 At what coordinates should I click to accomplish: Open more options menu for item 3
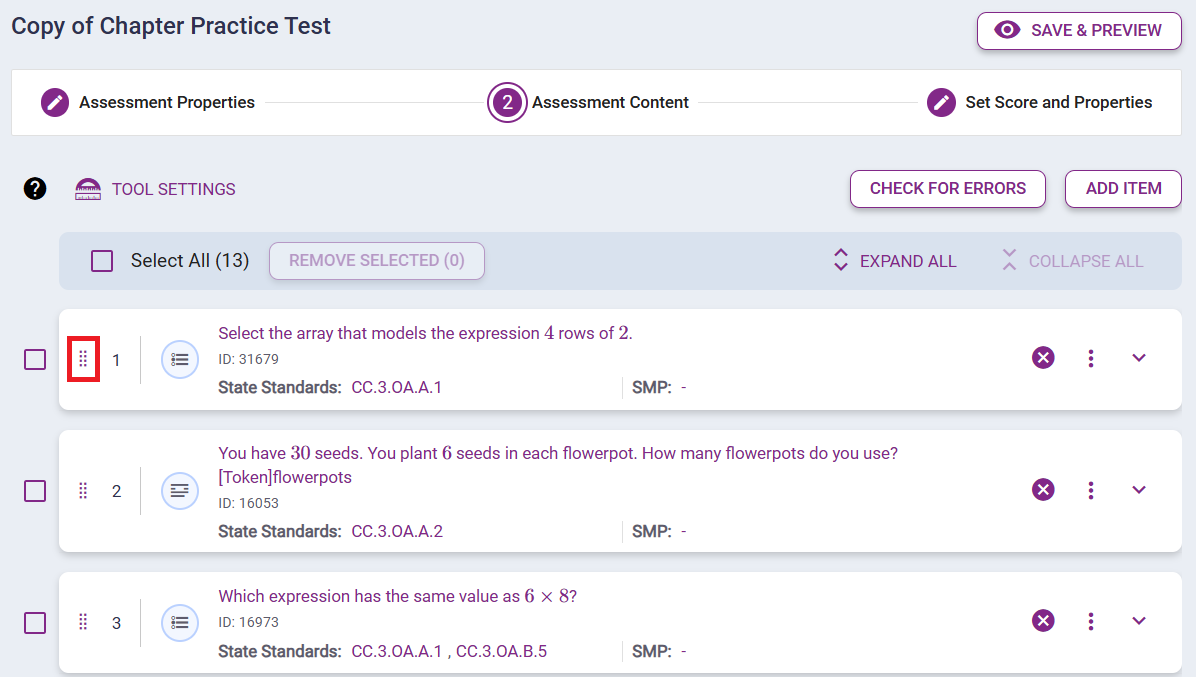point(1091,621)
